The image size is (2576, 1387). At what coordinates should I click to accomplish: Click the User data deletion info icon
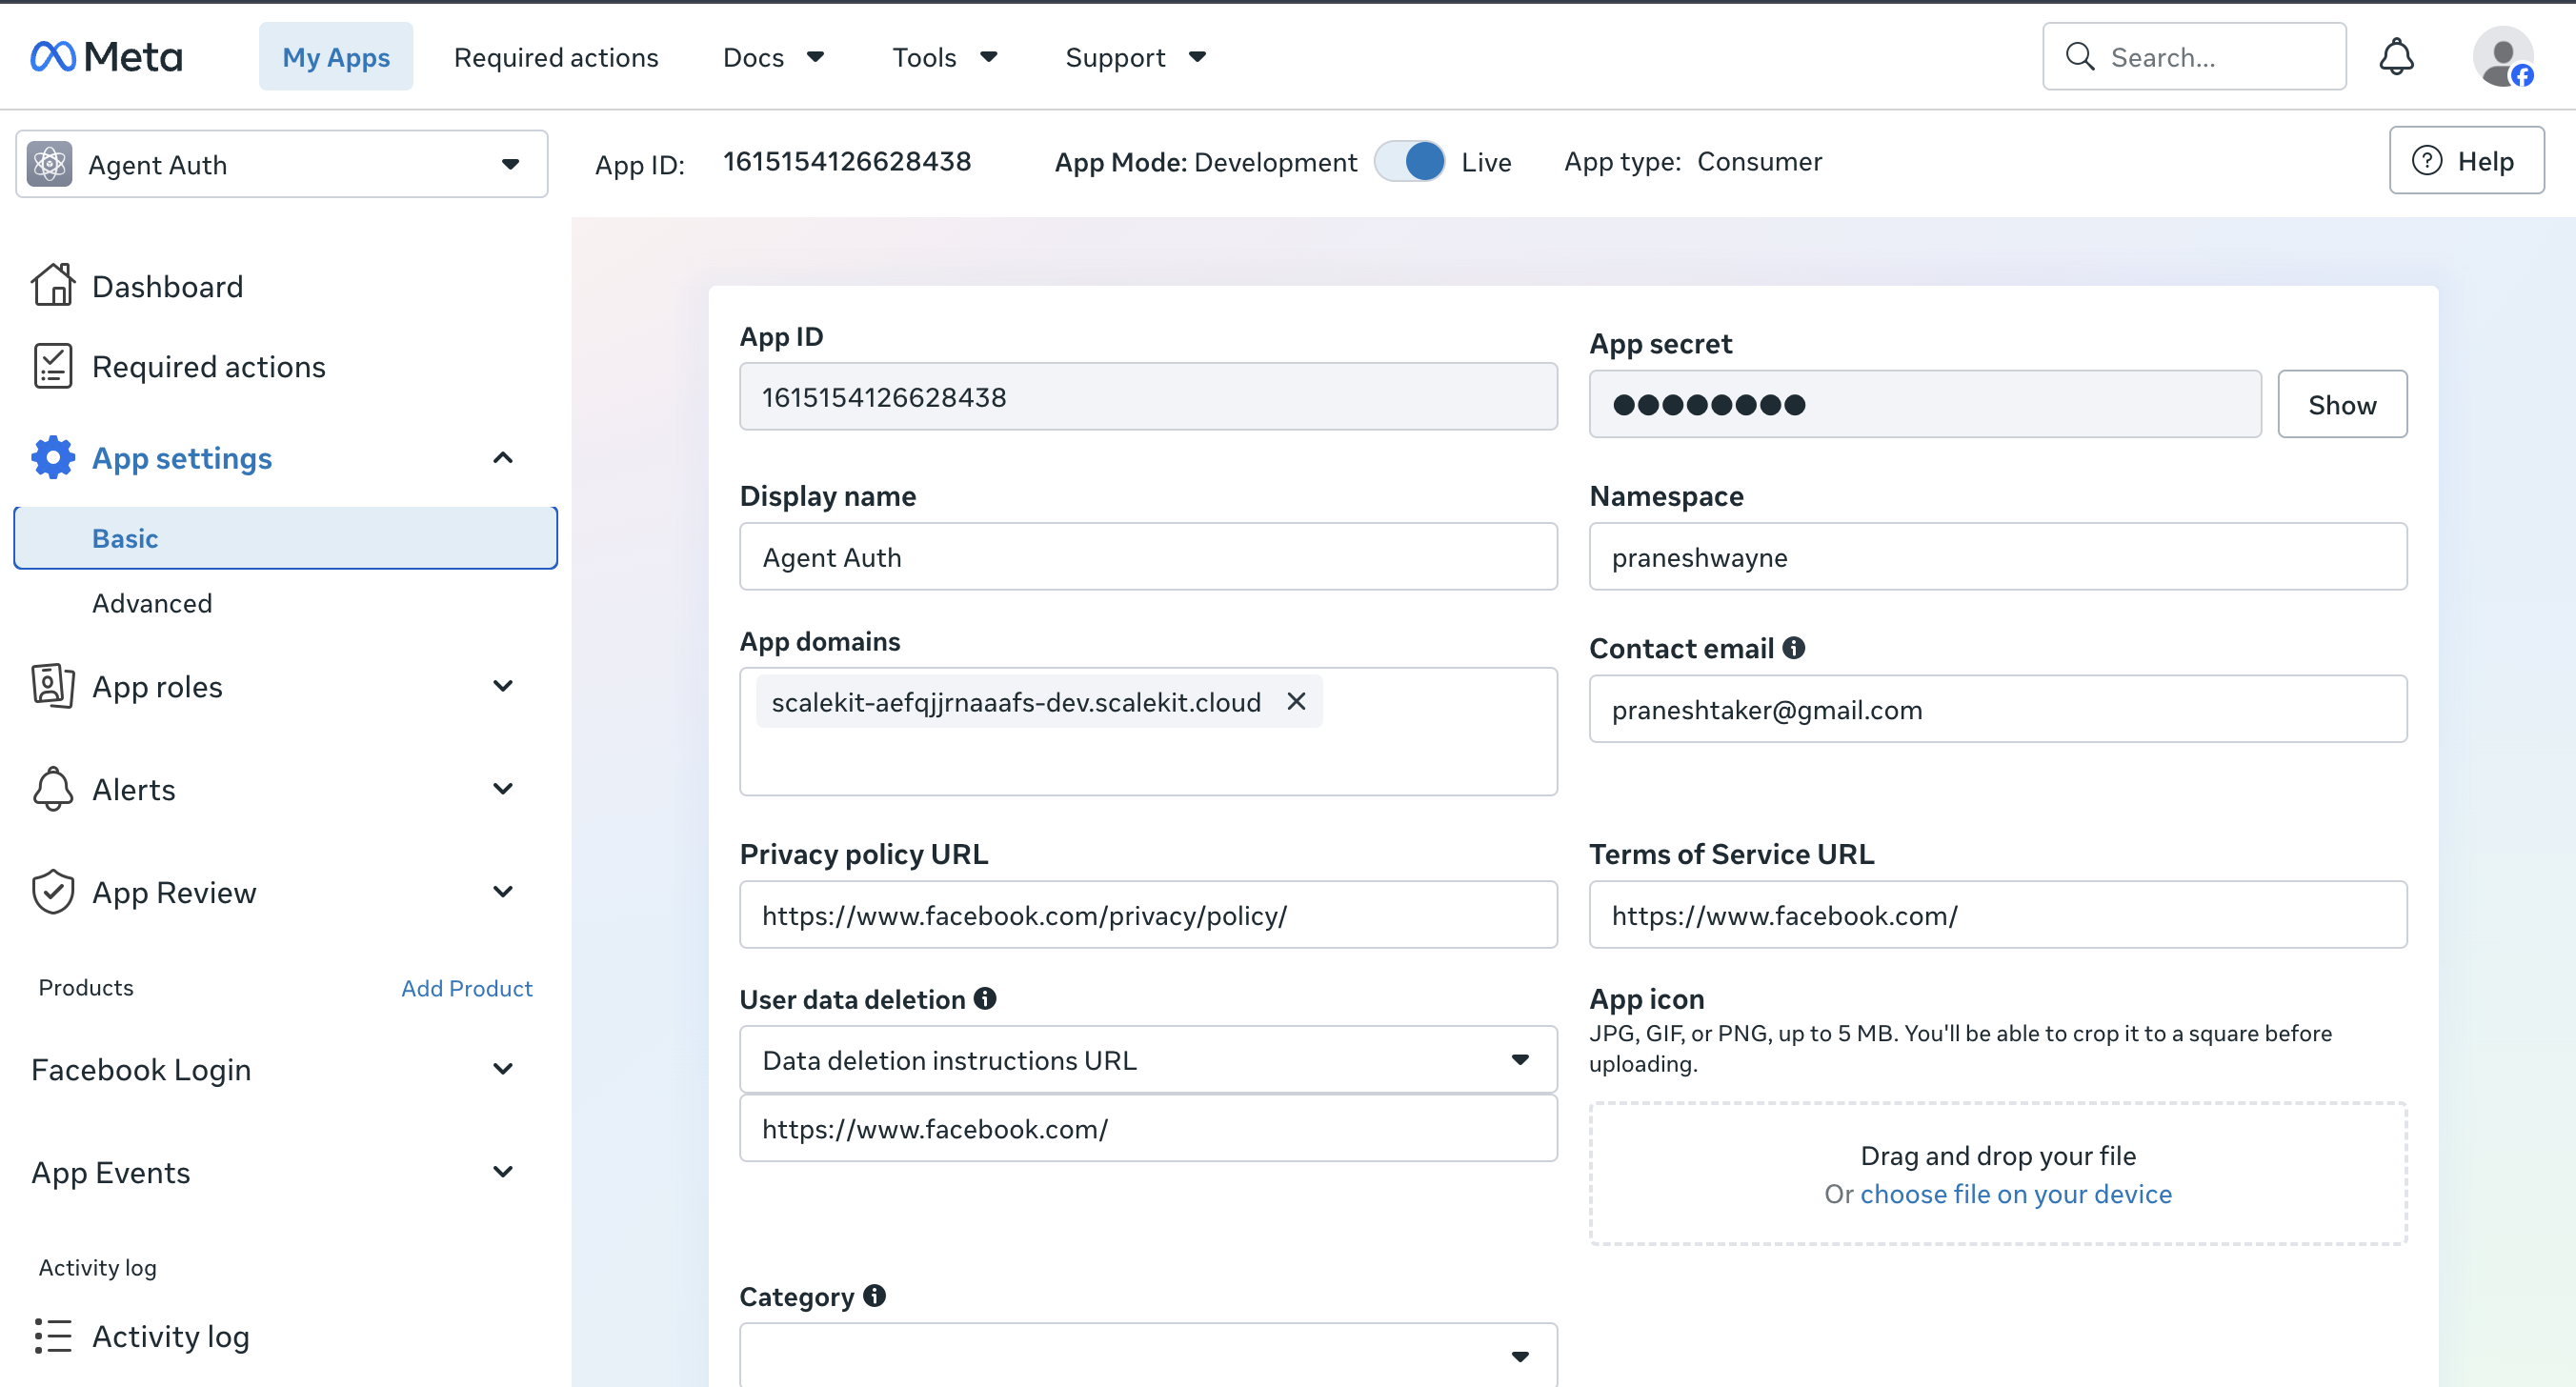[985, 998]
